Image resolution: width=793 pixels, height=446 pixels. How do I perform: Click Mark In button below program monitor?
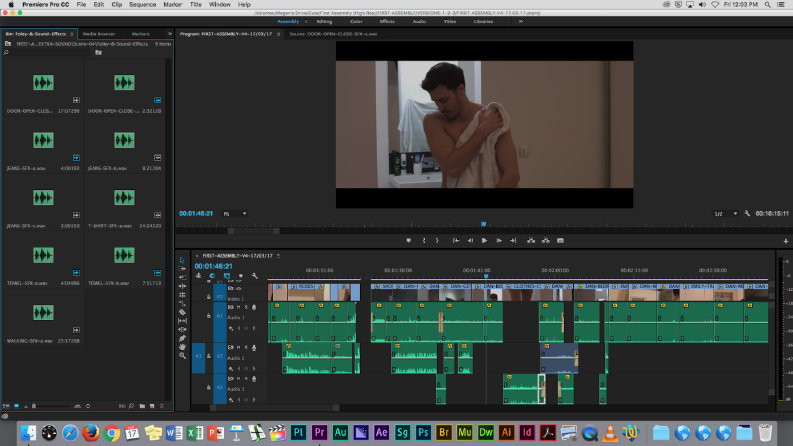click(x=424, y=241)
